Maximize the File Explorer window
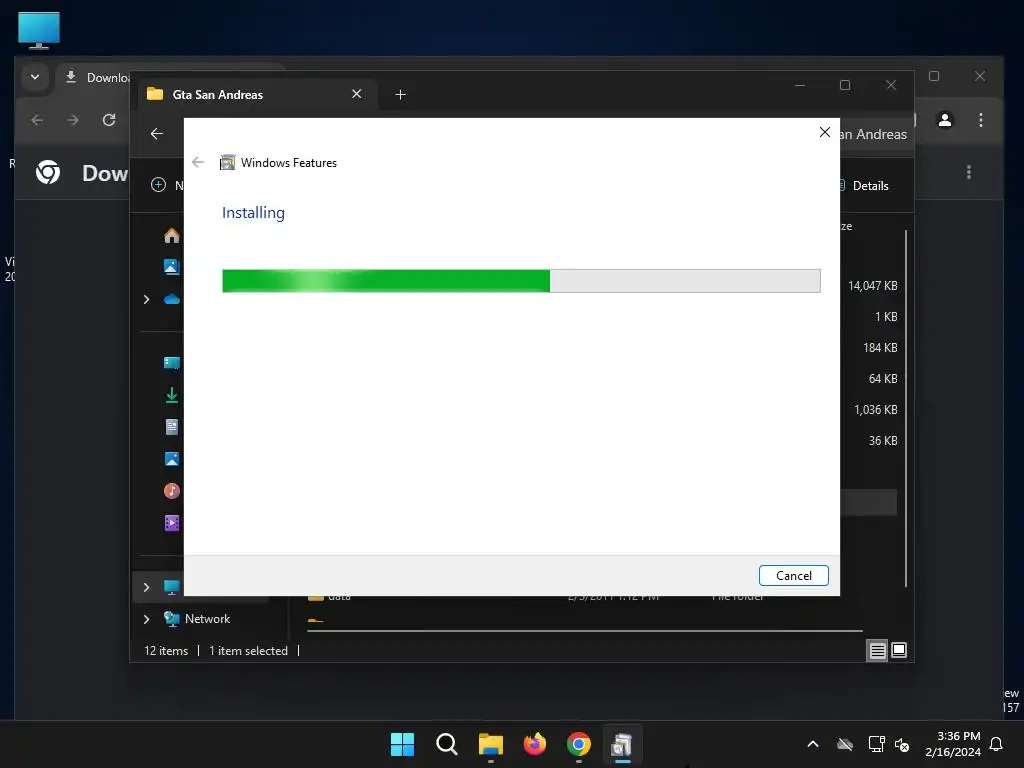 tap(845, 86)
